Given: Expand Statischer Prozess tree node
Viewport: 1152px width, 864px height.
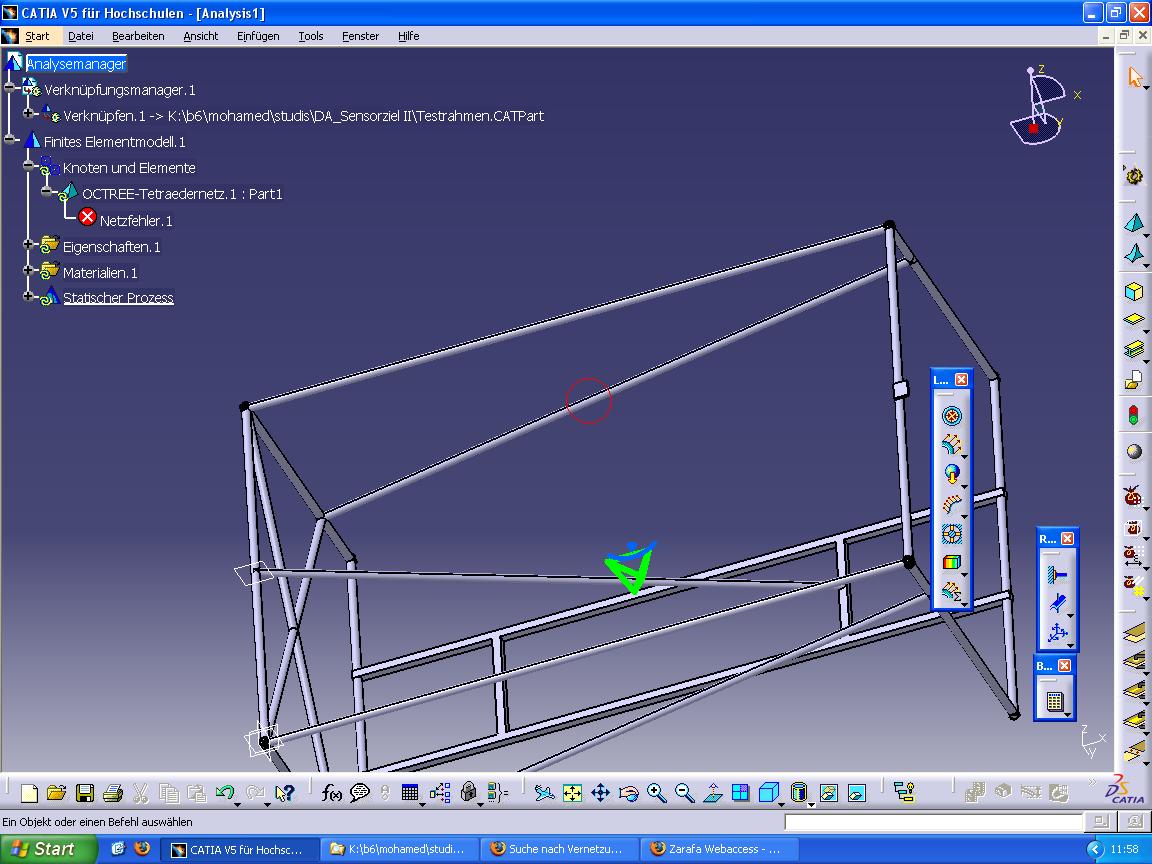Looking at the screenshot, I should coord(29,296).
